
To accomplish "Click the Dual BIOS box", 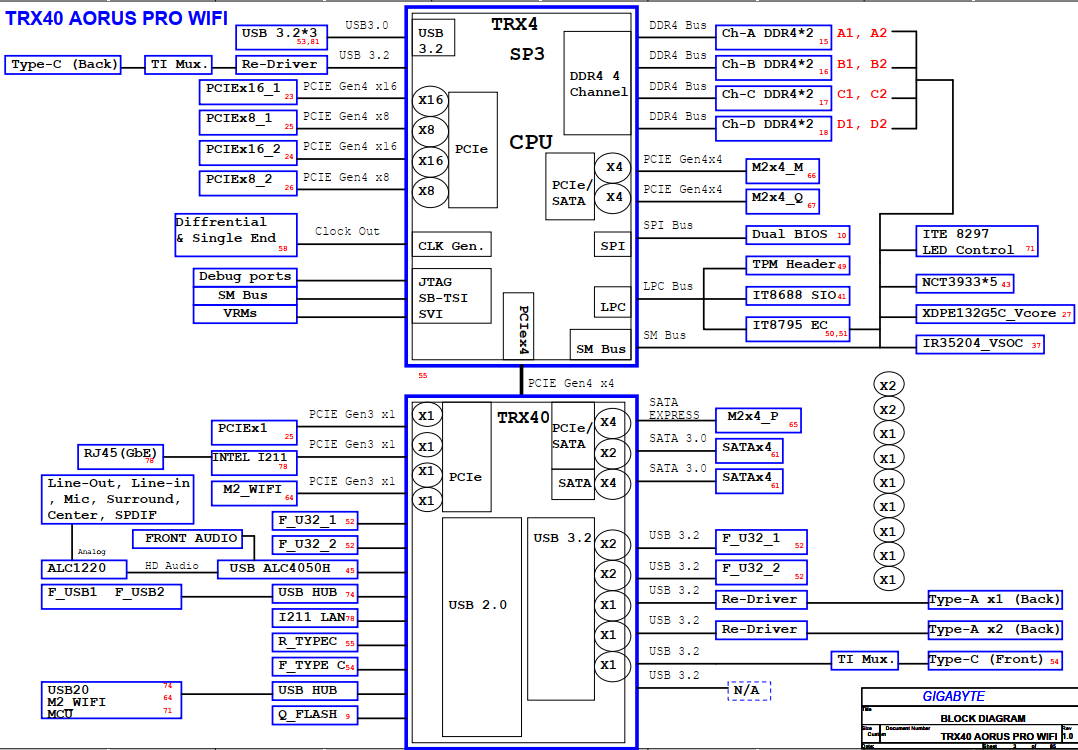I will point(798,234).
